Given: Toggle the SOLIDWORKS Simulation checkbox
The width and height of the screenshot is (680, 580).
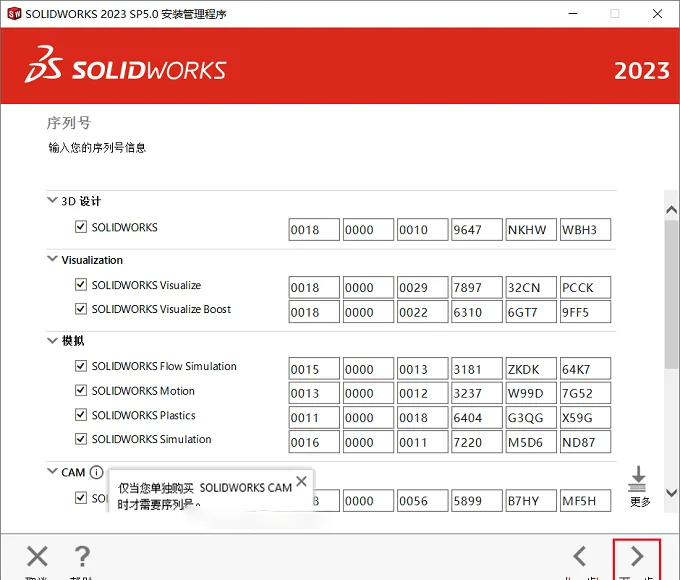Looking at the screenshot, I should pyautogui.click(x=81, y=439).
